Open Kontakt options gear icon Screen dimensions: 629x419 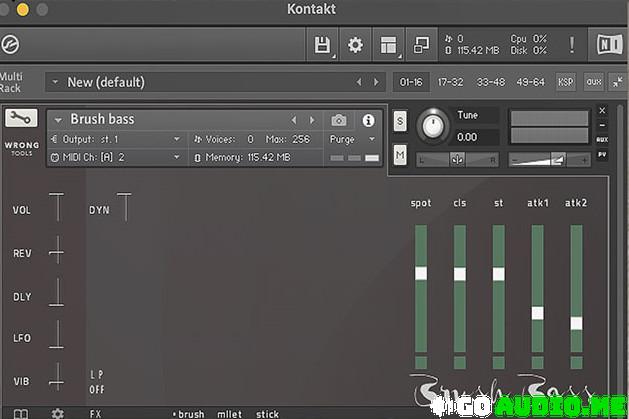(355, 45)
